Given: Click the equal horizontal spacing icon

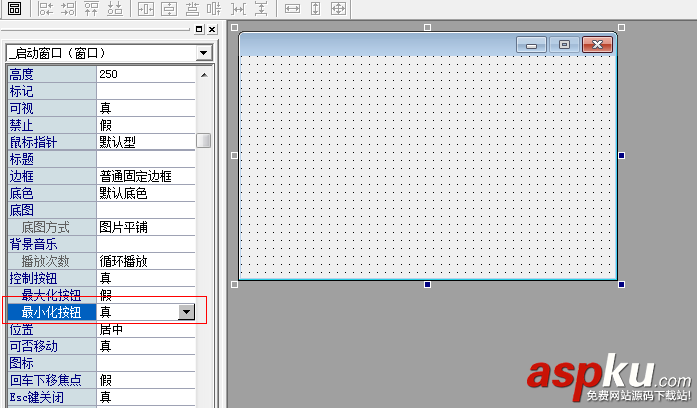Looking at the screenshot, I should click(238, 8).
